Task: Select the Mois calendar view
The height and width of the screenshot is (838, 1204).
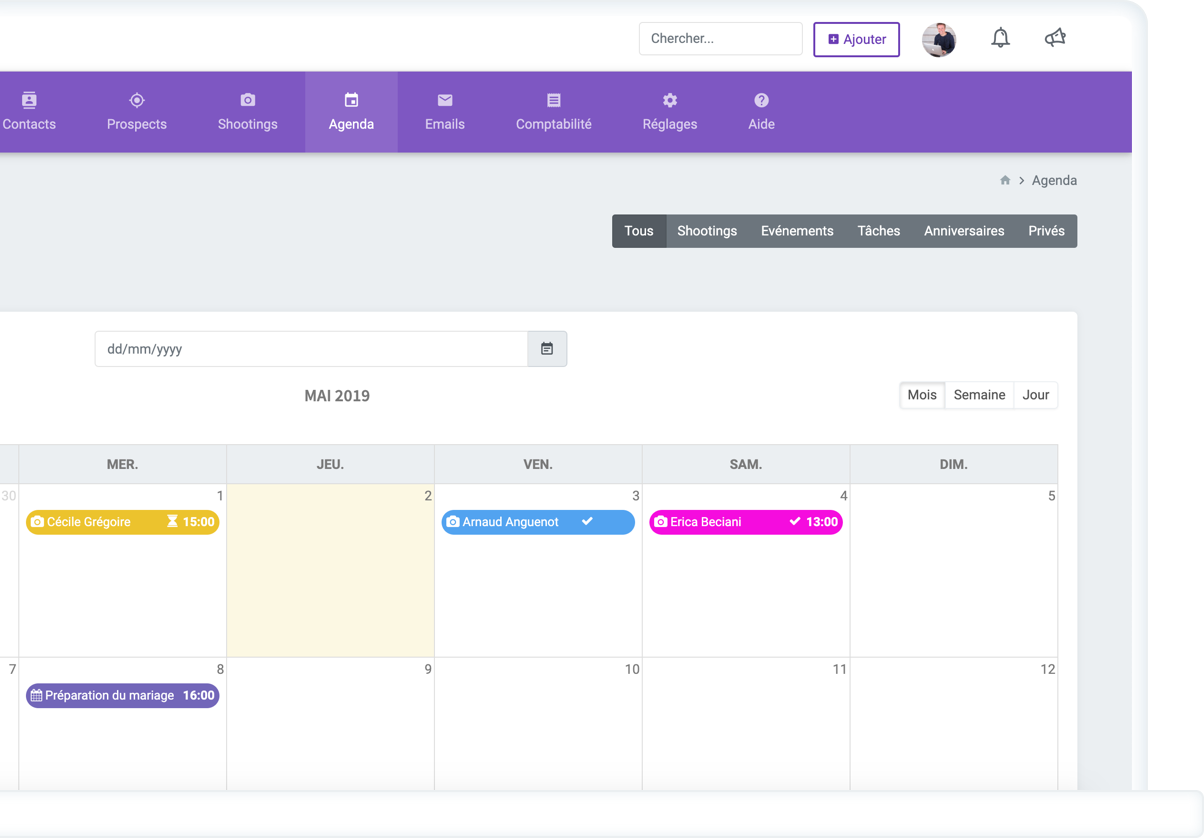Action: click(921, 395)
